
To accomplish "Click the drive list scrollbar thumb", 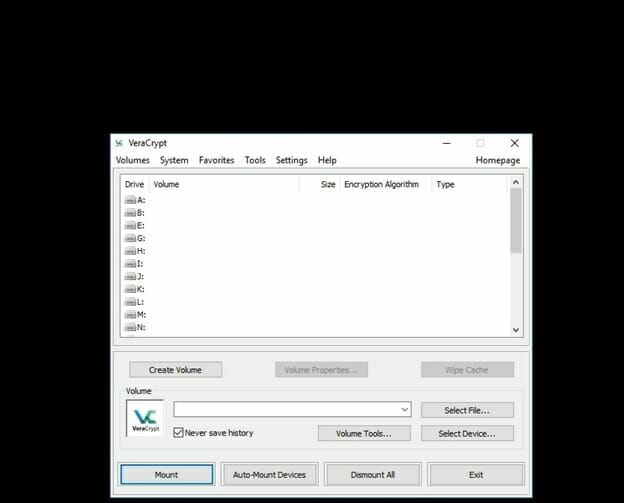I will click(x=516, y=220).
